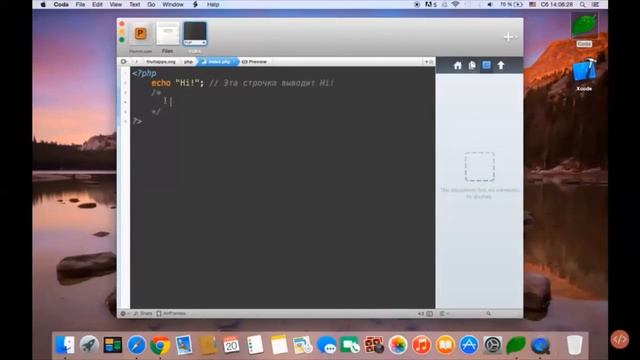
Task: Open Notification Center icon in menu bar
Action: click(596, 4)
